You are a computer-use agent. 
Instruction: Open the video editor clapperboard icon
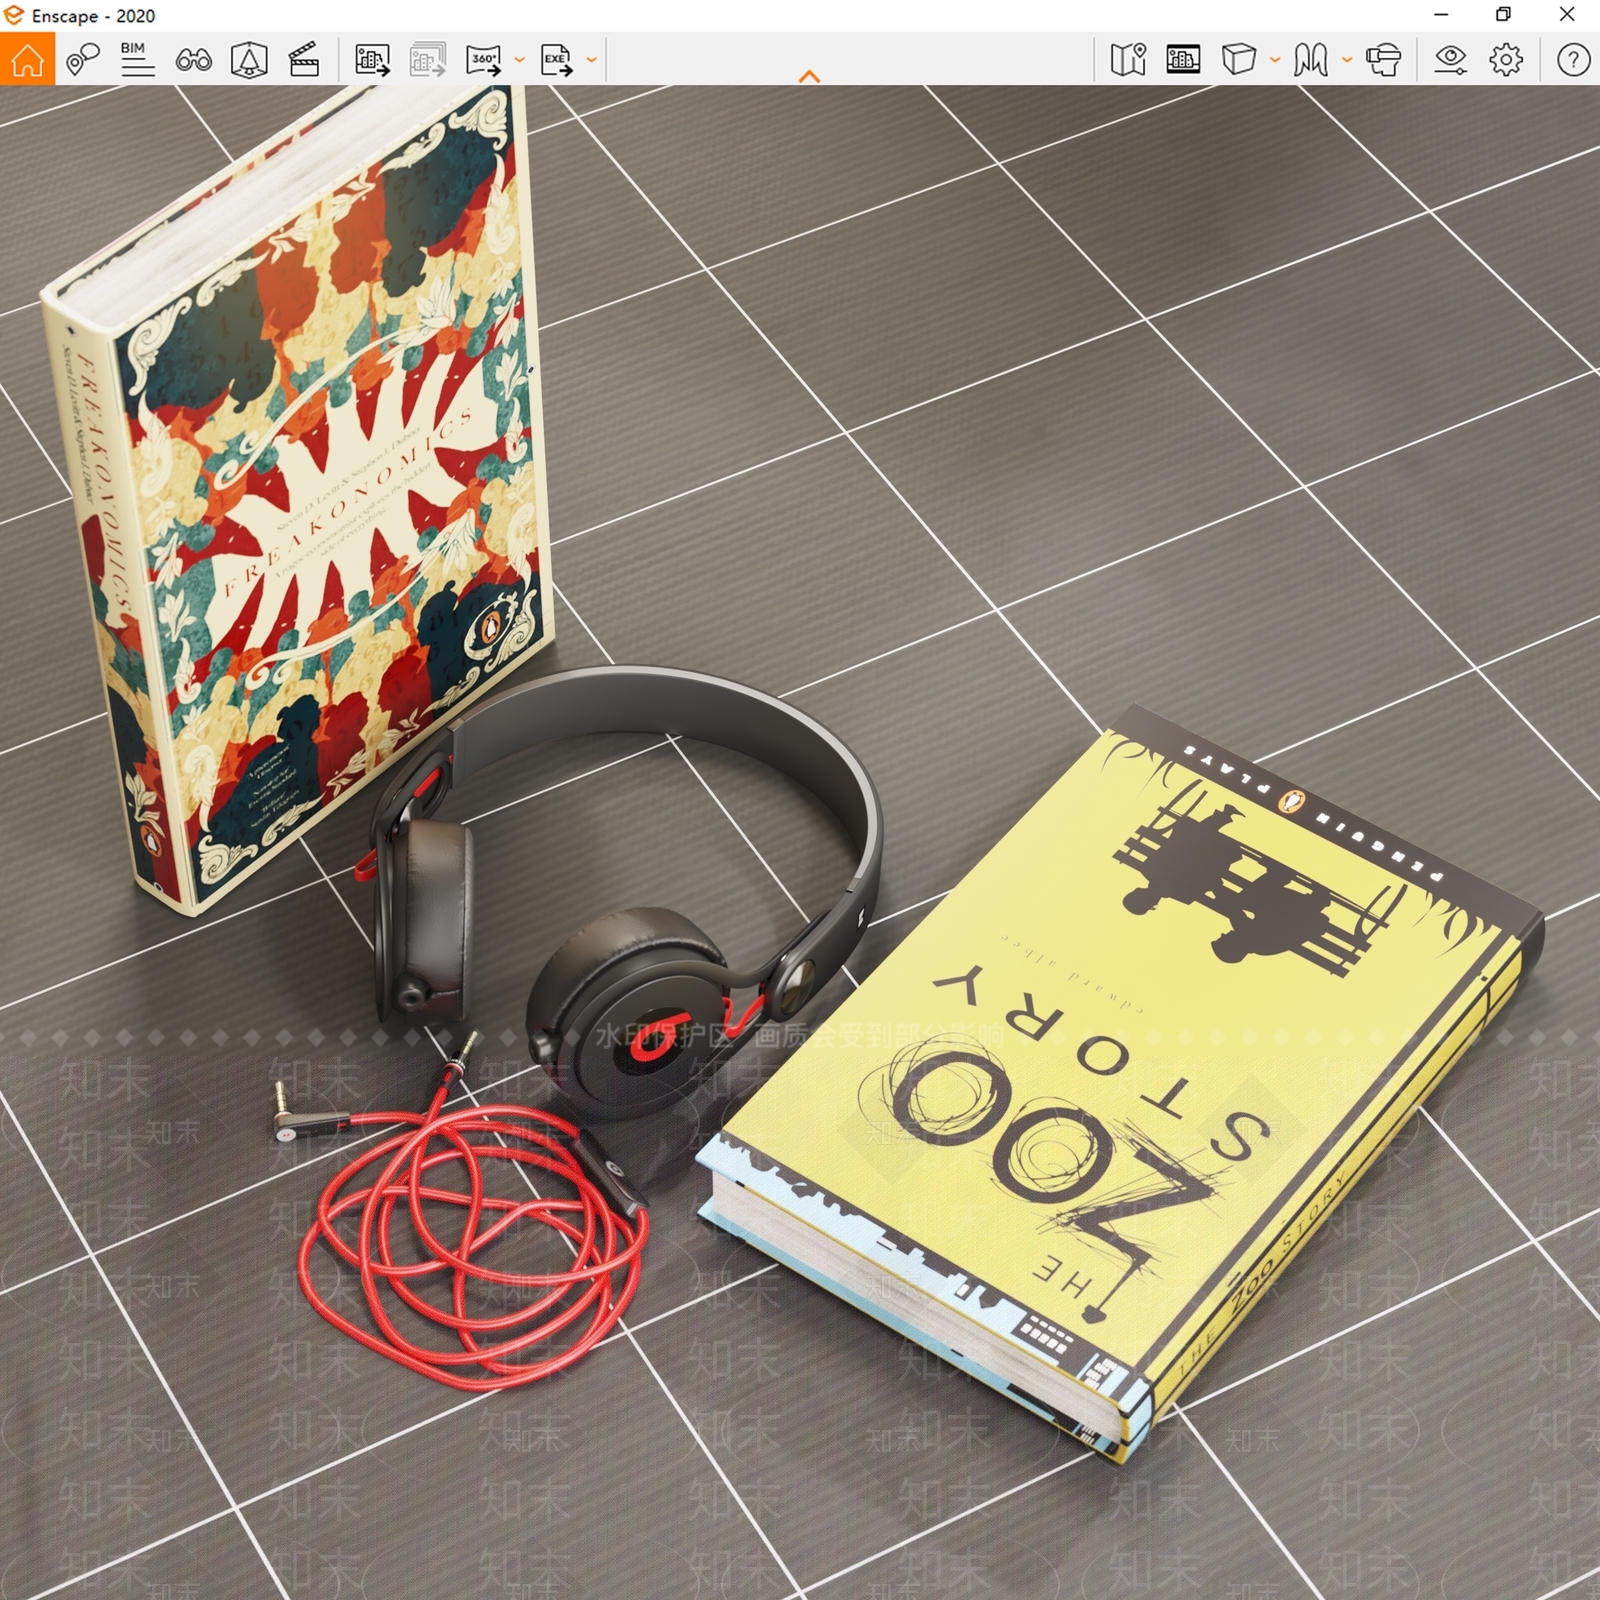pos(304,60)
